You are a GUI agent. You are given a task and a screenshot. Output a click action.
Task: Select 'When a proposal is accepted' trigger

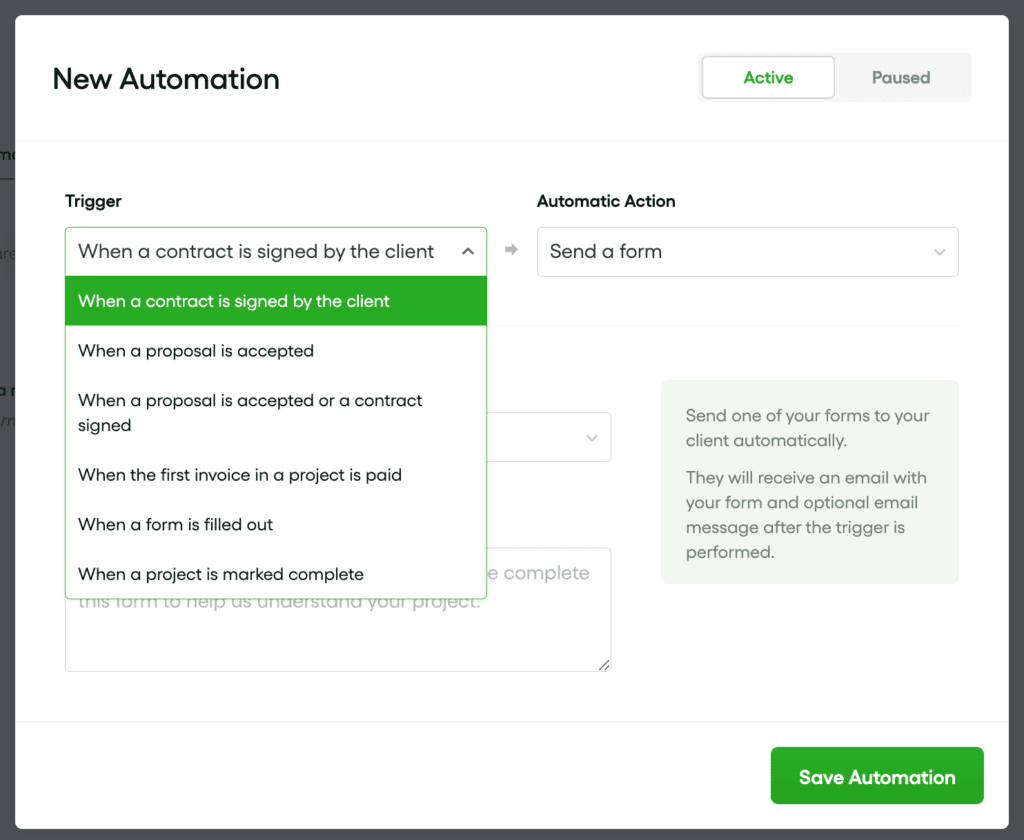click(x=276, y=351)
